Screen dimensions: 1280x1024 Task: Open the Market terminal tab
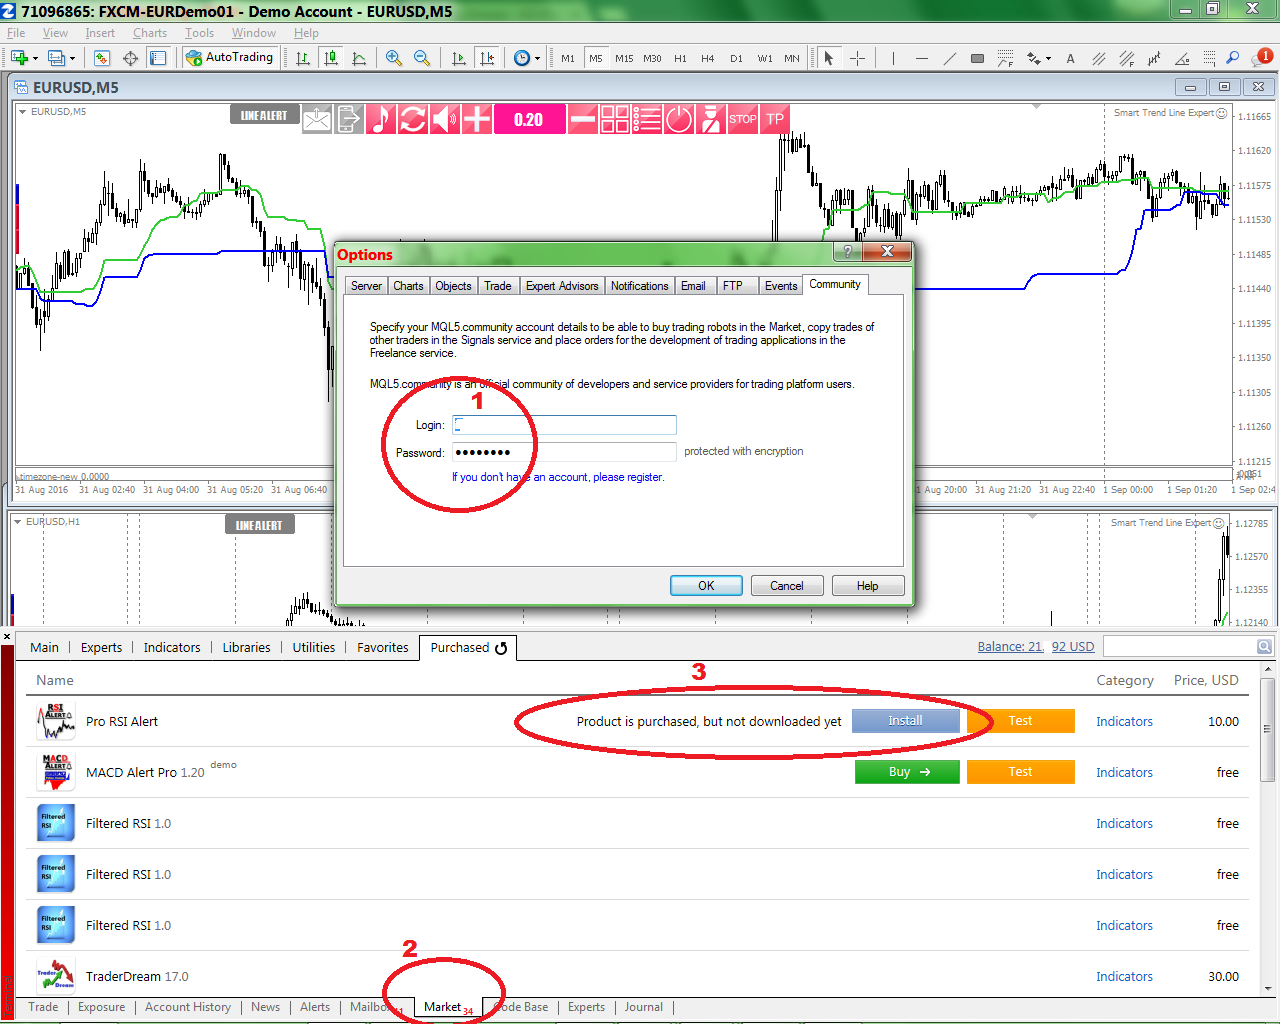[x=442, y=1007]
